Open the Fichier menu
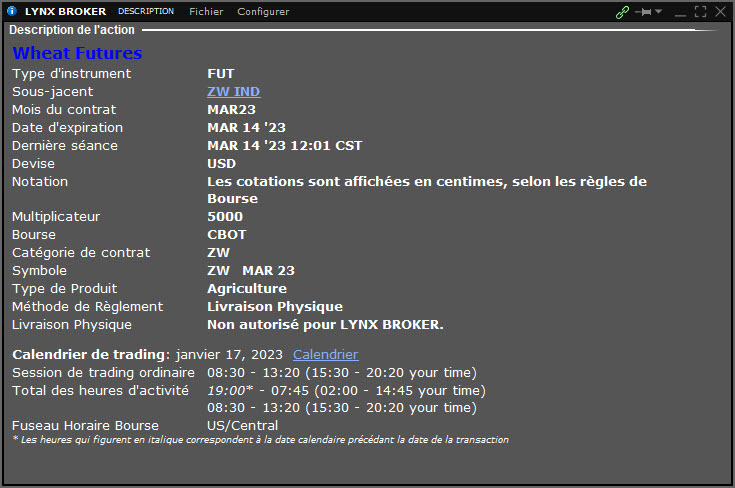 (x=206, y=12)
